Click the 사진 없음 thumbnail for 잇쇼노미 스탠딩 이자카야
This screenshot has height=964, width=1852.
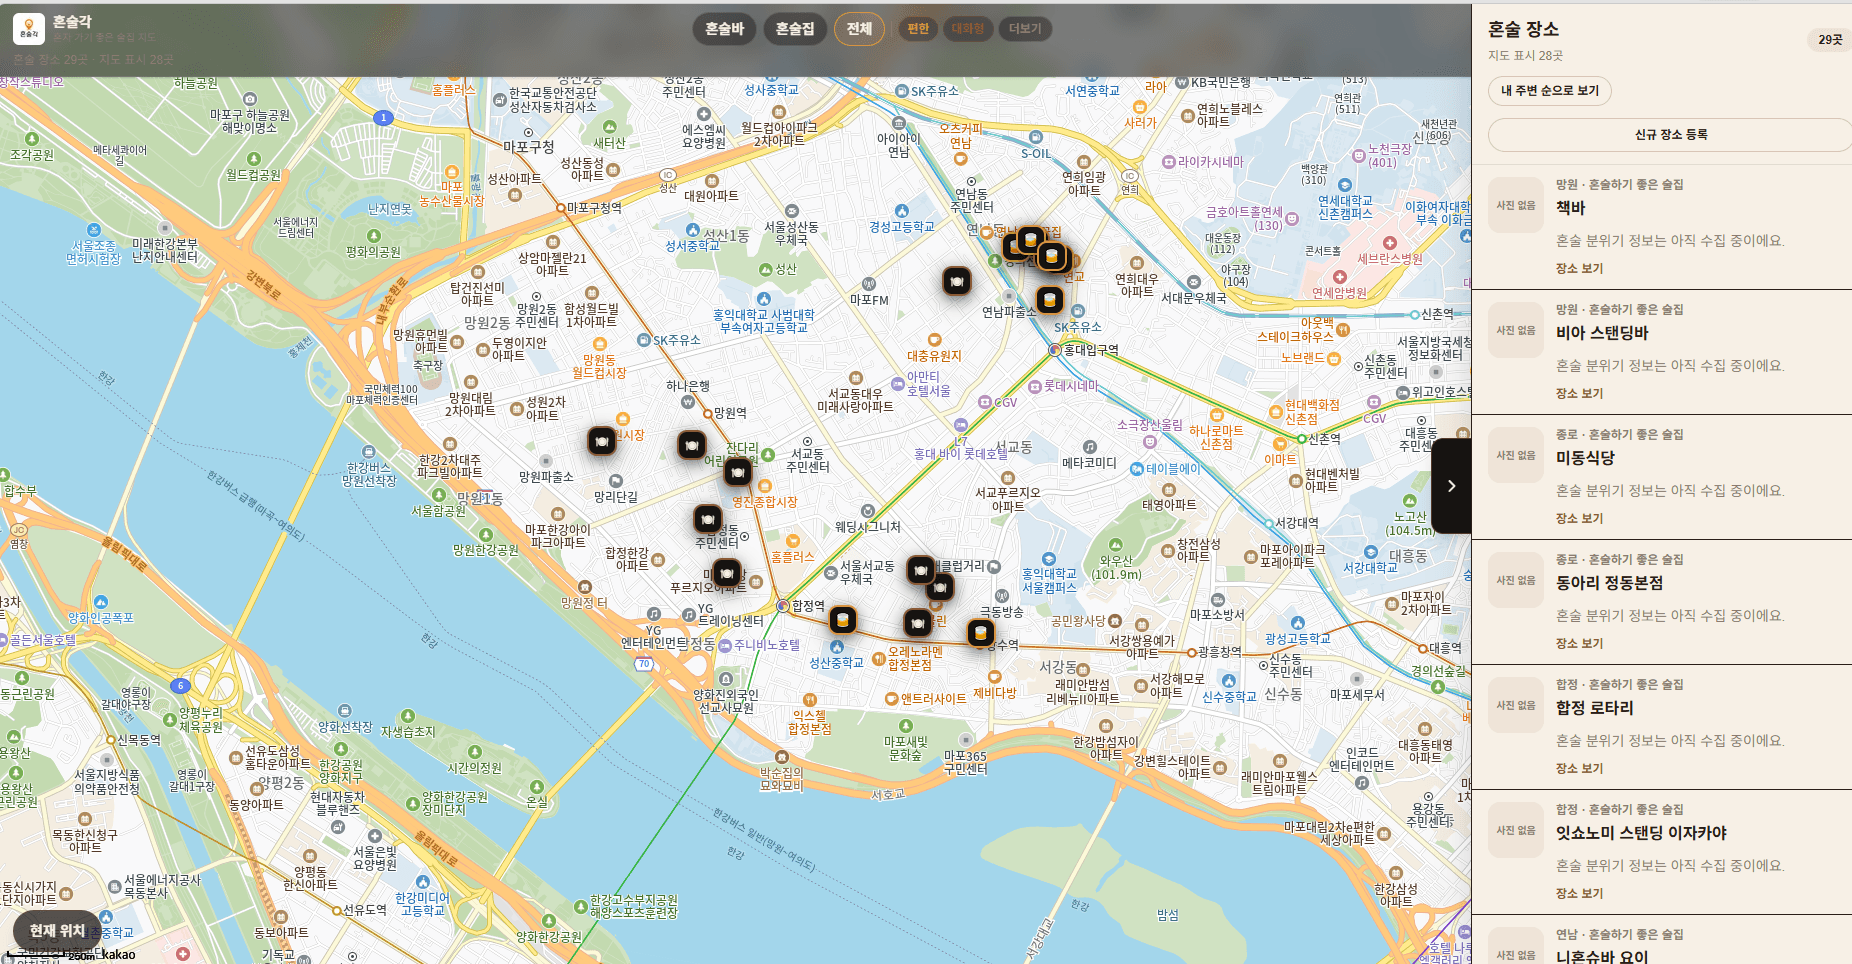tap(1516, 830)
